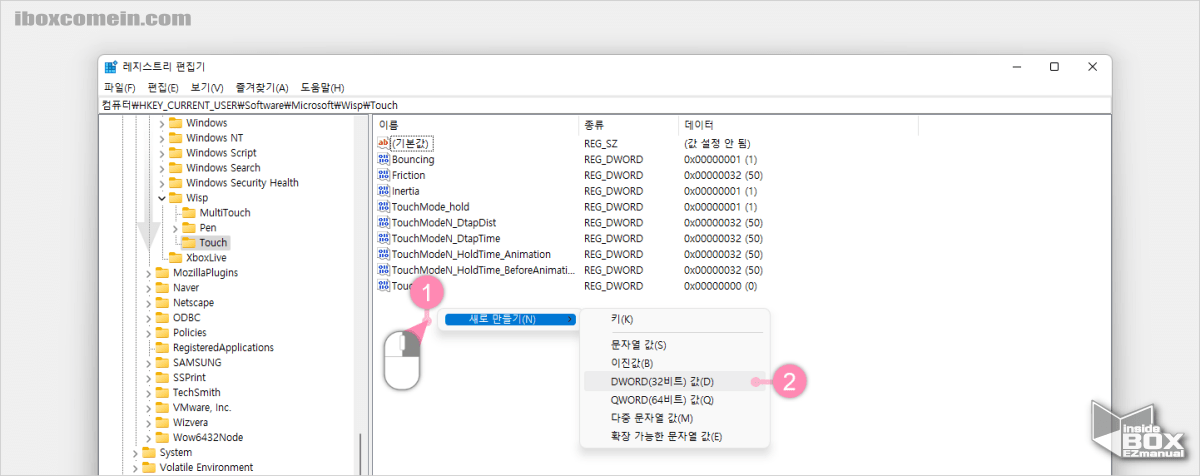Expand the ODBC tree node
The height and width of the screenshot is (476, 1200).
pyautogui.click(x=149, y=317)
